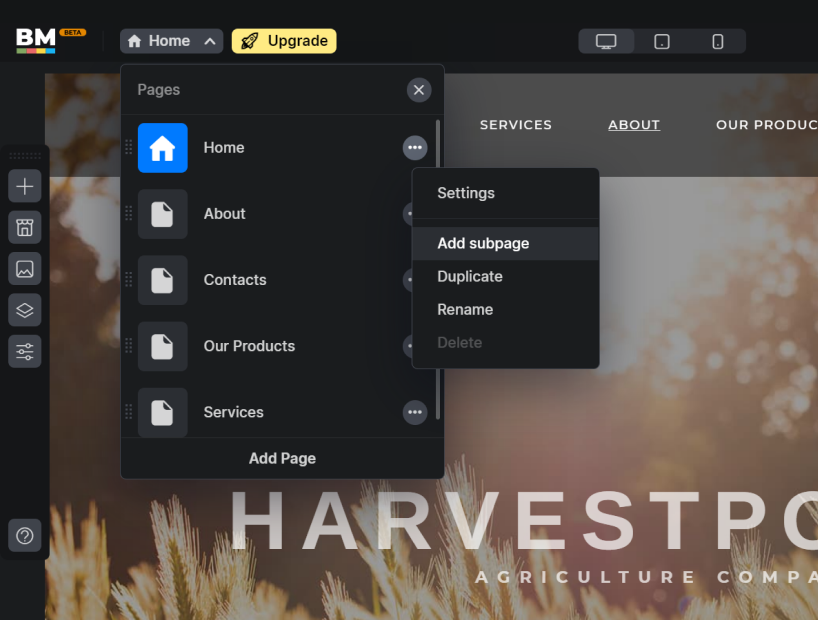Image resolution: width=818 pixels, height=620 pixels.
Task: Grab the Our Products row drag handle
Action: coord(128,346)
